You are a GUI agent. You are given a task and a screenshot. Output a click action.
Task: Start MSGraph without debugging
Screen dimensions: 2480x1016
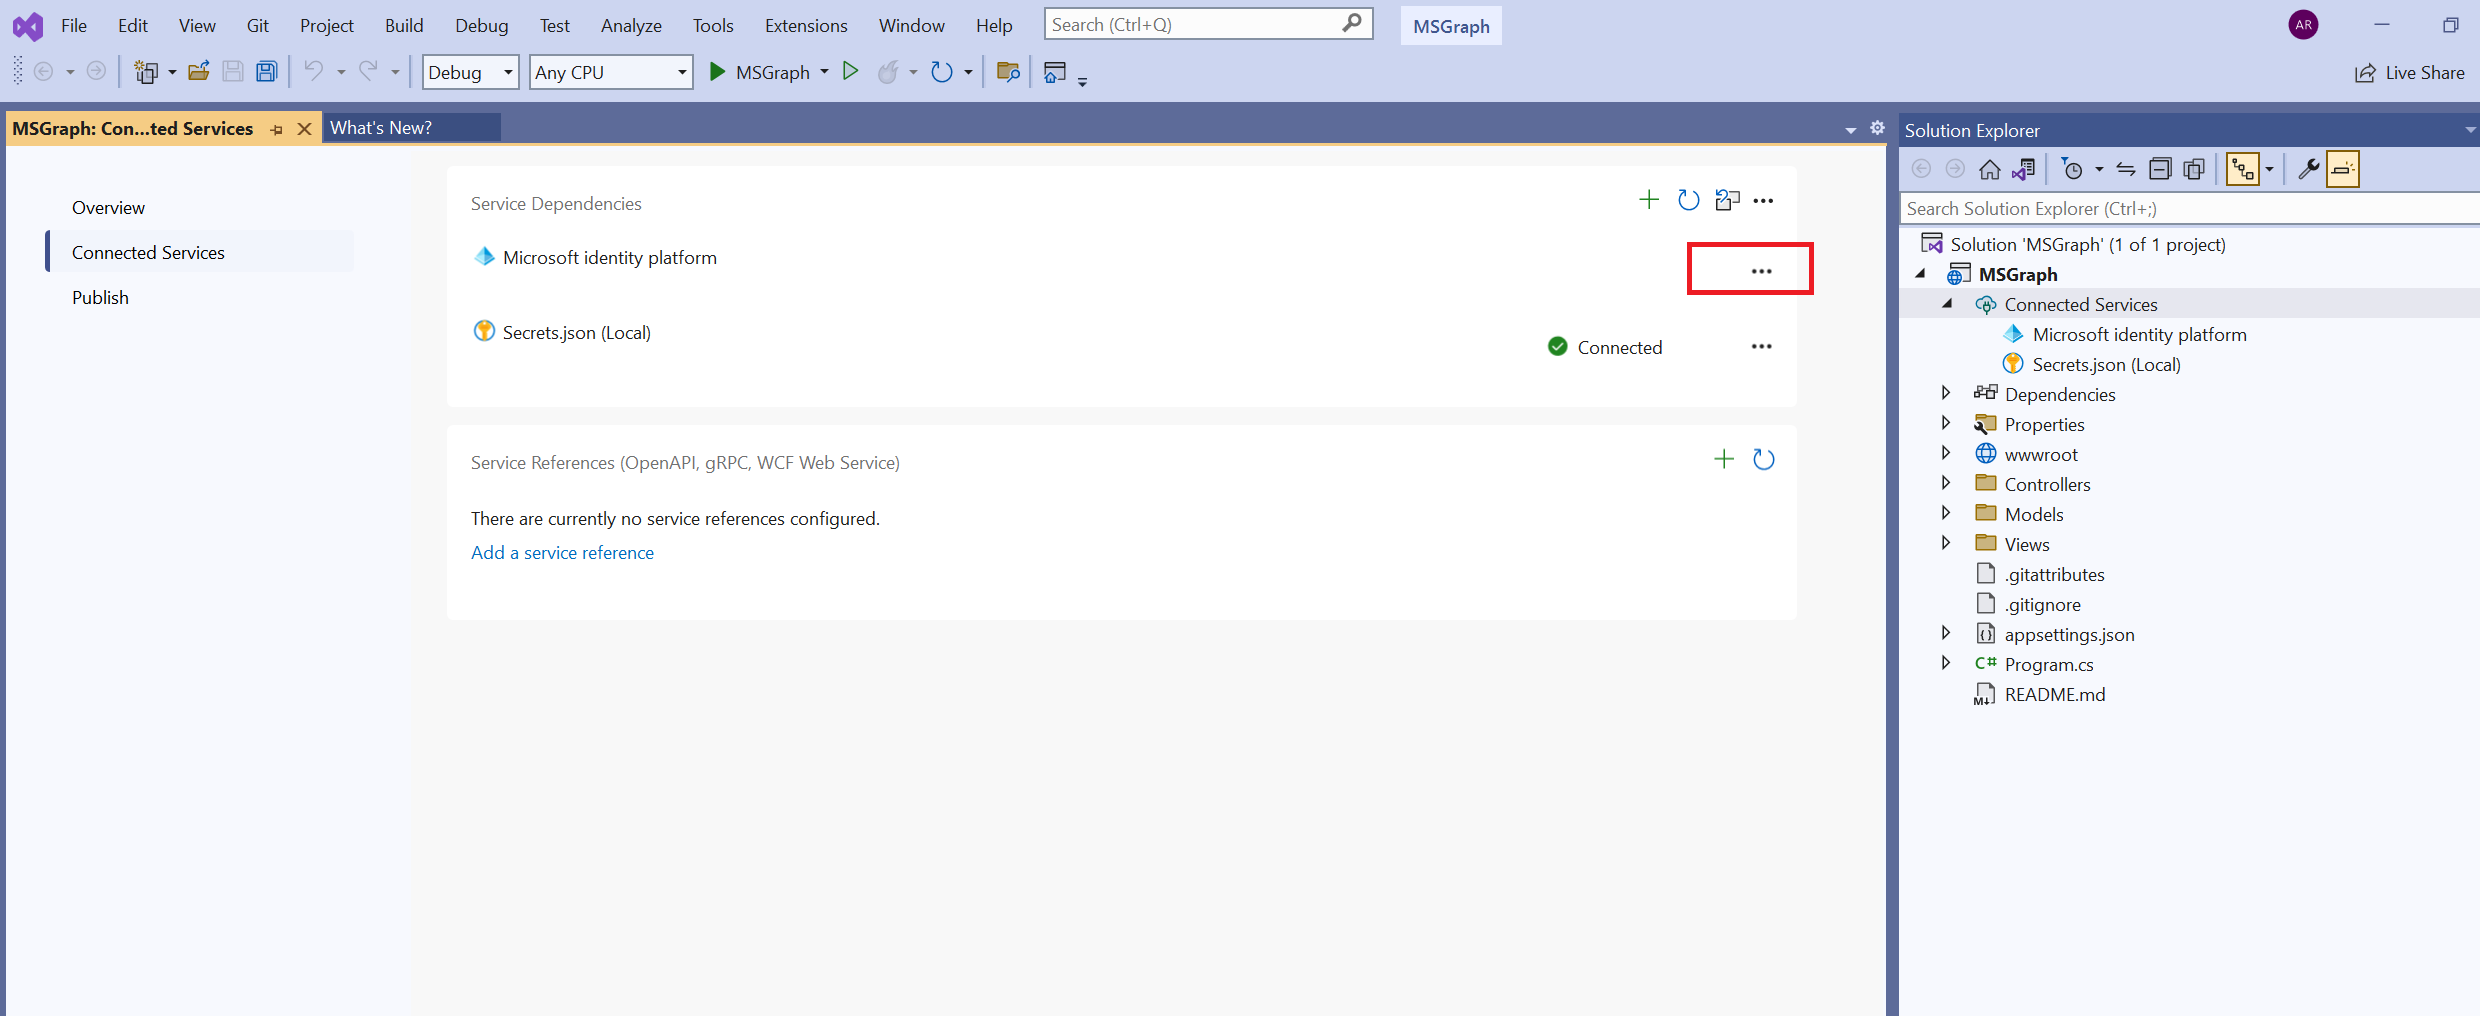coord(850,71)
